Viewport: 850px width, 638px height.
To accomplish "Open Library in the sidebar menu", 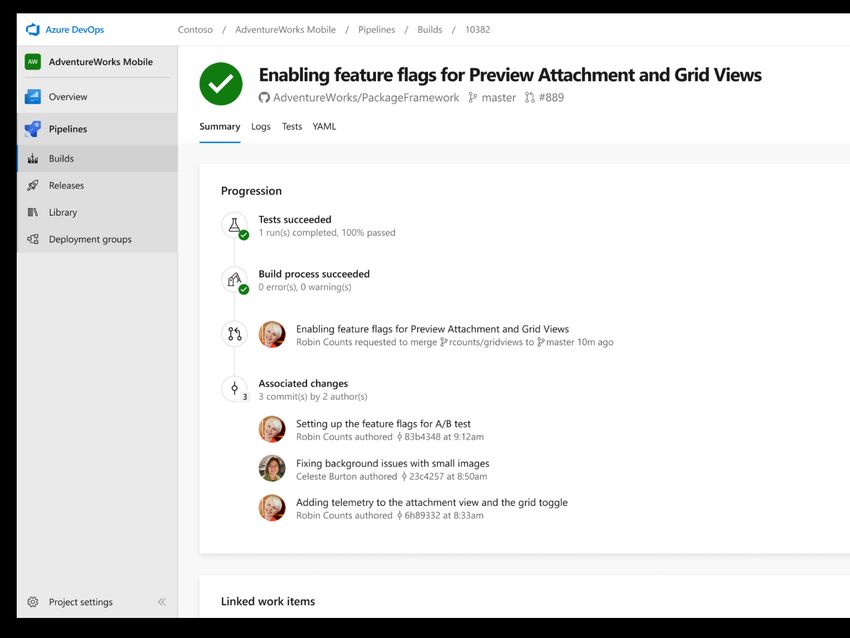I will (98, 212).
